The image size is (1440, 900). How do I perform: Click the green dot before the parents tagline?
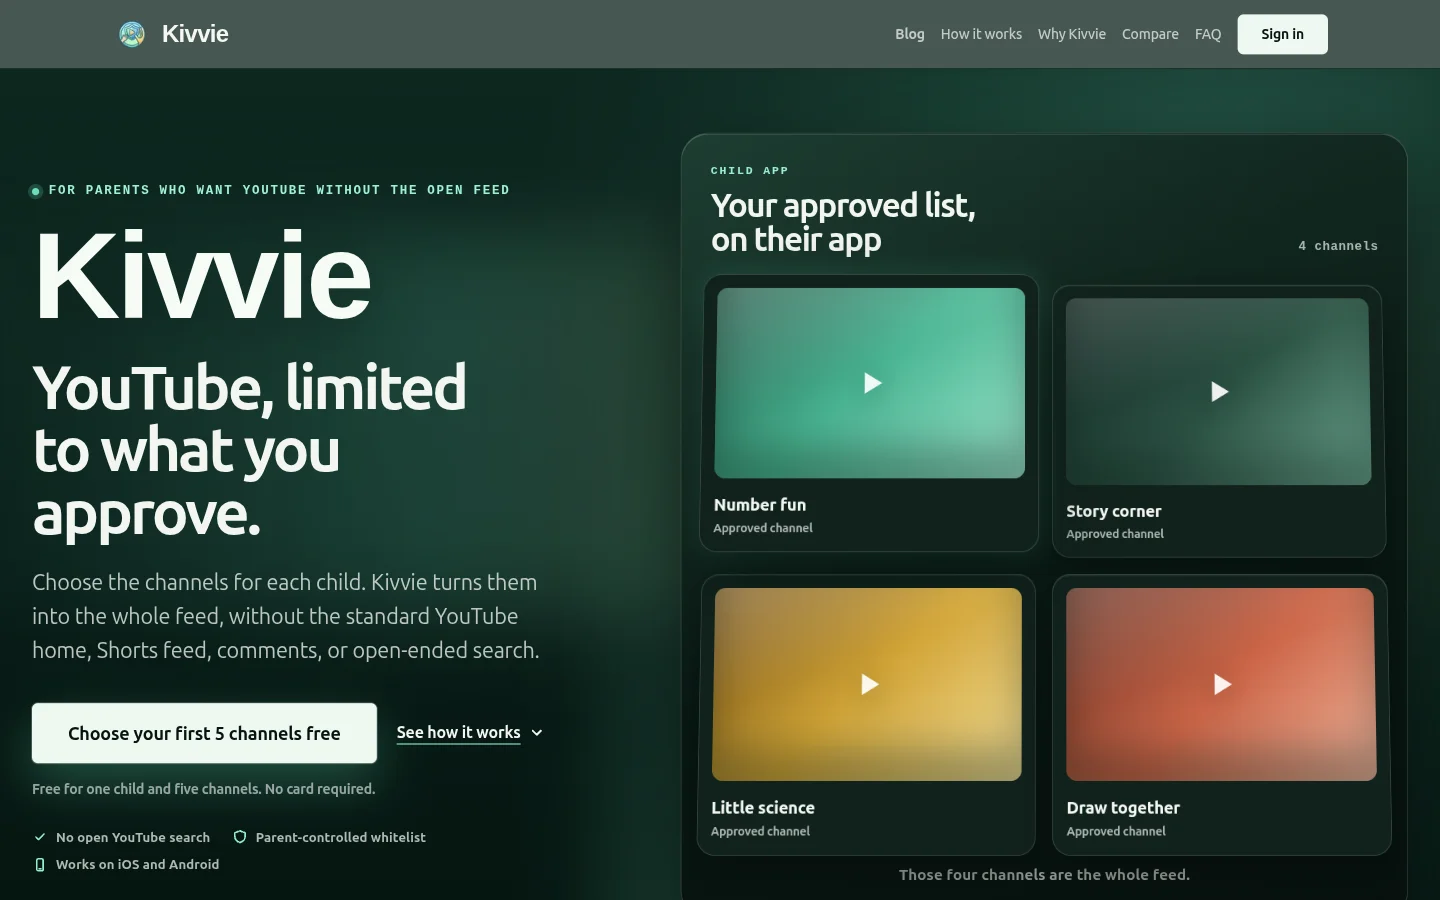pos(36,191)
